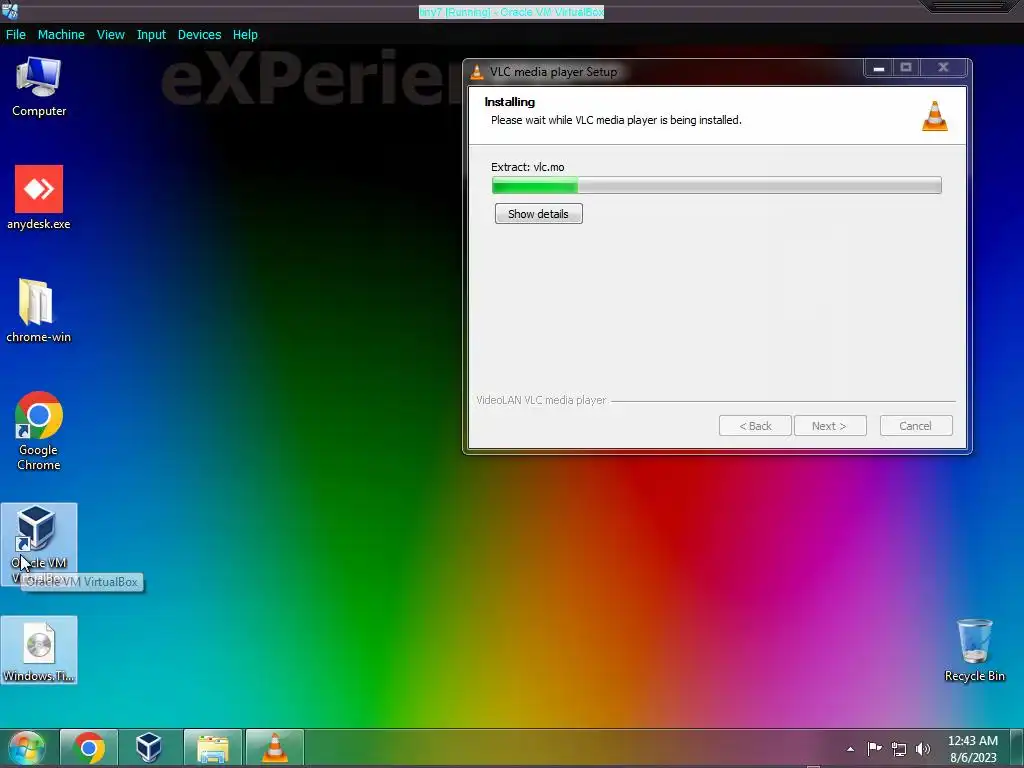Viewport: 1024px width, 768px height.
Task: Click the disabled Back button
Action: [x=755, y=426]
